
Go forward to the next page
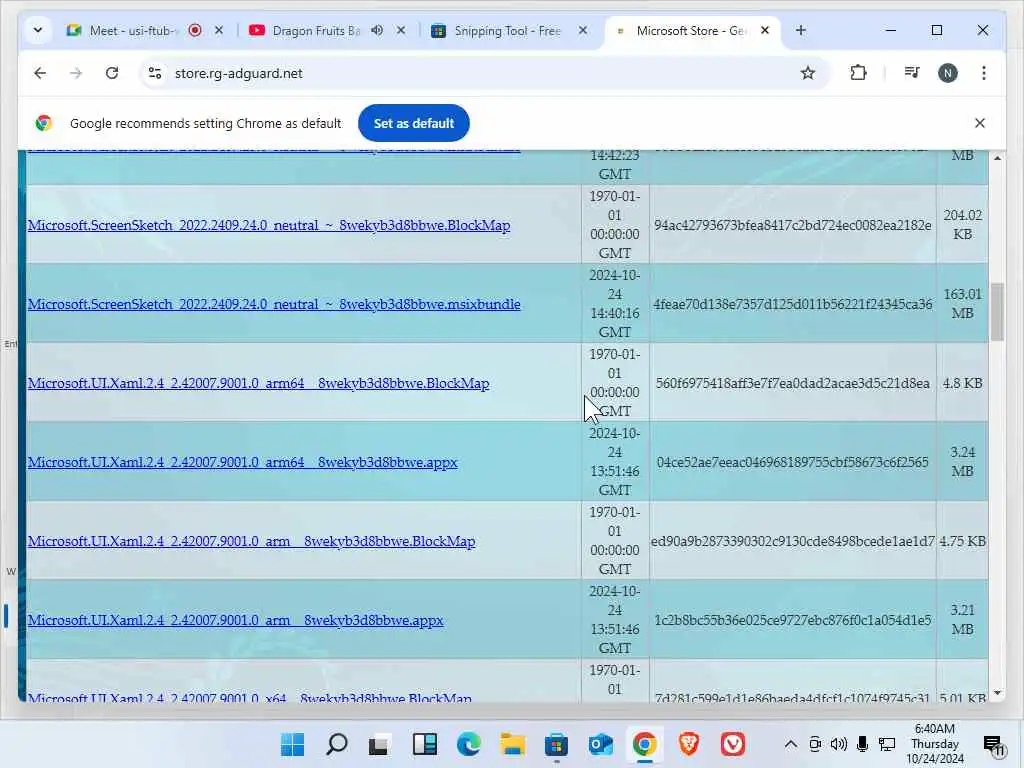(76, 73)
